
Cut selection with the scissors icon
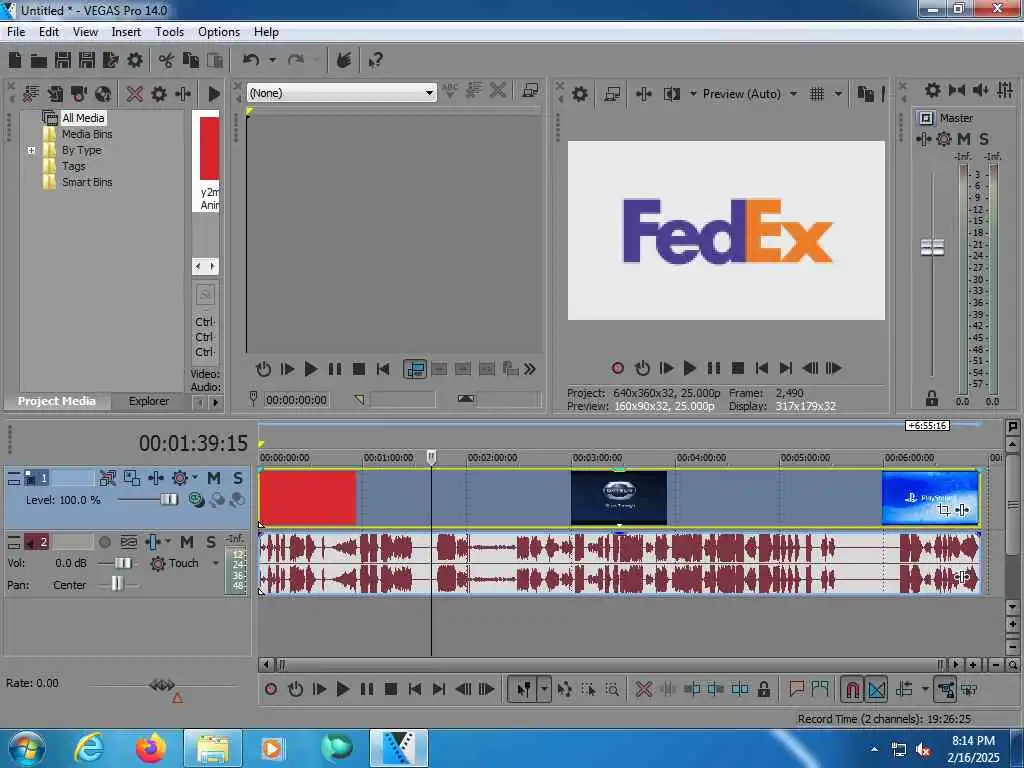166,61
